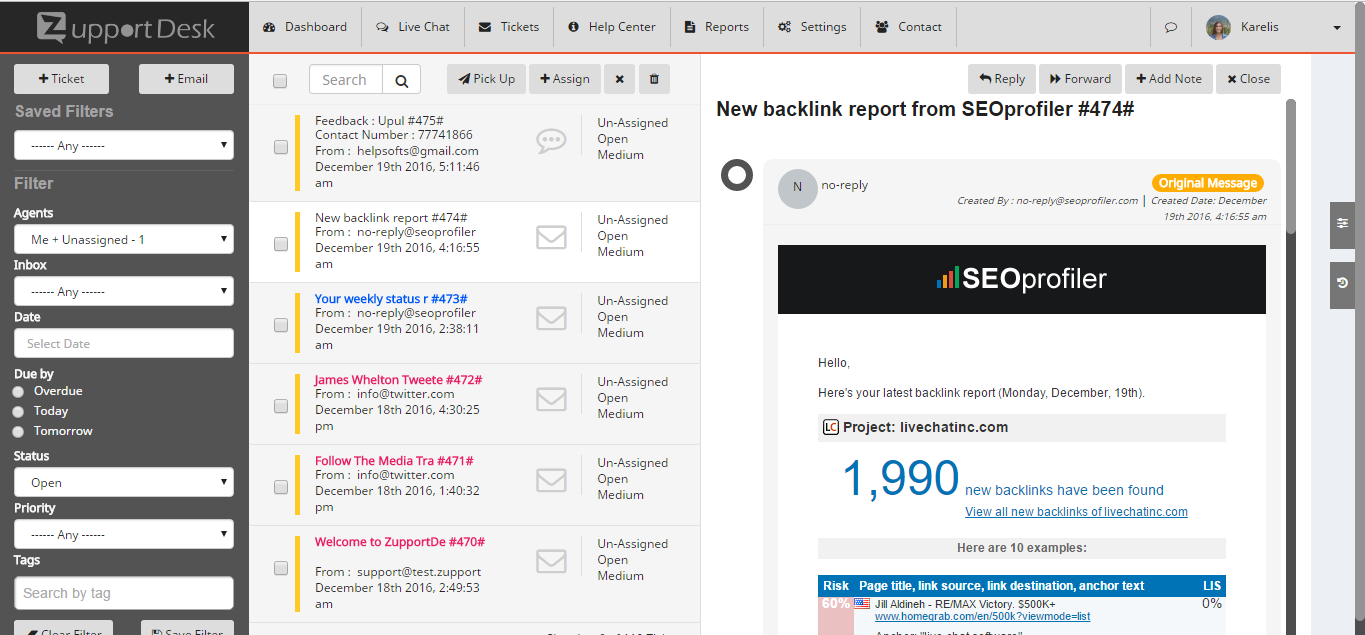
Task: Check the box for ticket #474
Action: pyautogui.click(x=280, y=244)
